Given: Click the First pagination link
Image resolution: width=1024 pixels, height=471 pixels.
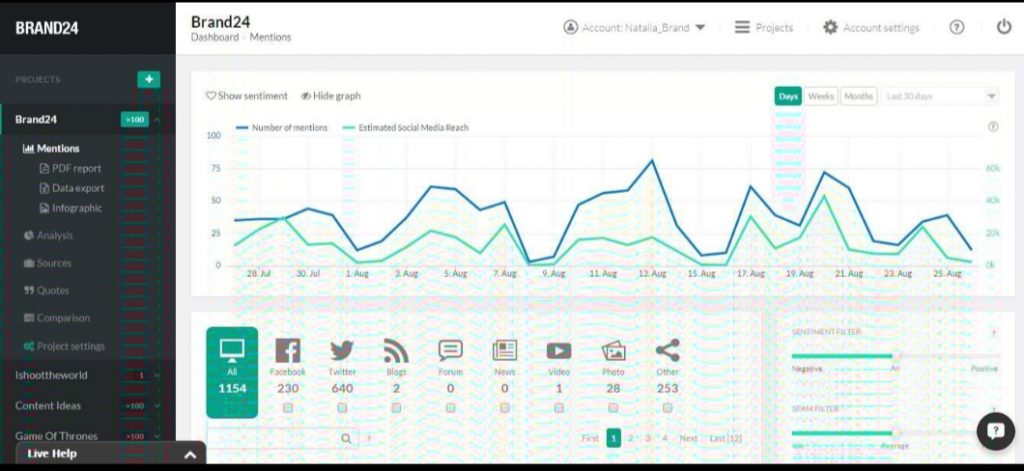Looking at the screenshot, I should 590,438.
